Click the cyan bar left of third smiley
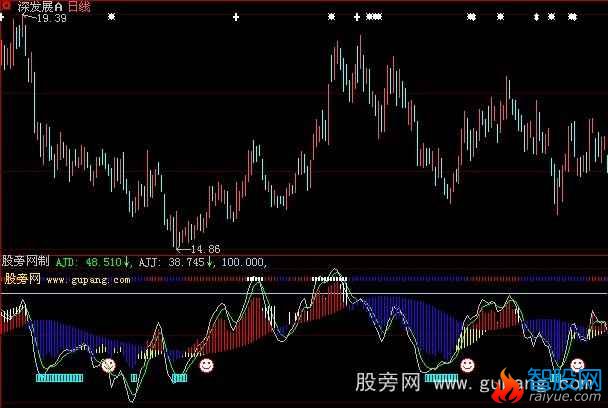Image resolution: width=608 pixels, height=408 pixels. click(441, 378)
